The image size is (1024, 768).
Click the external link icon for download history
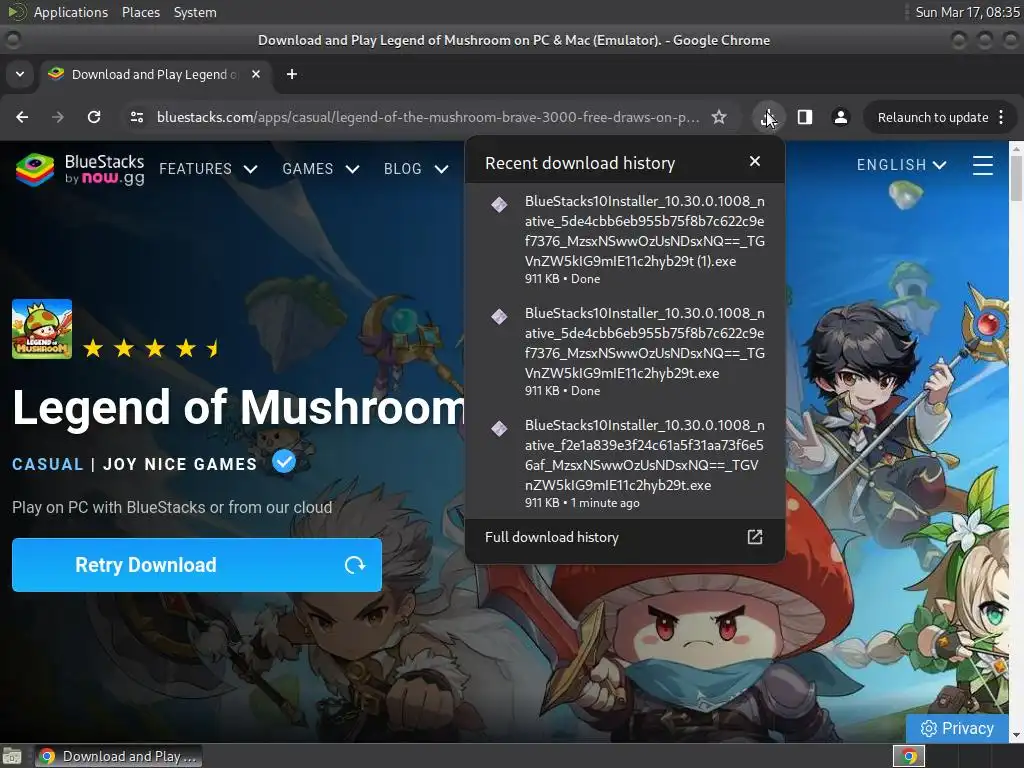[755, 537]
